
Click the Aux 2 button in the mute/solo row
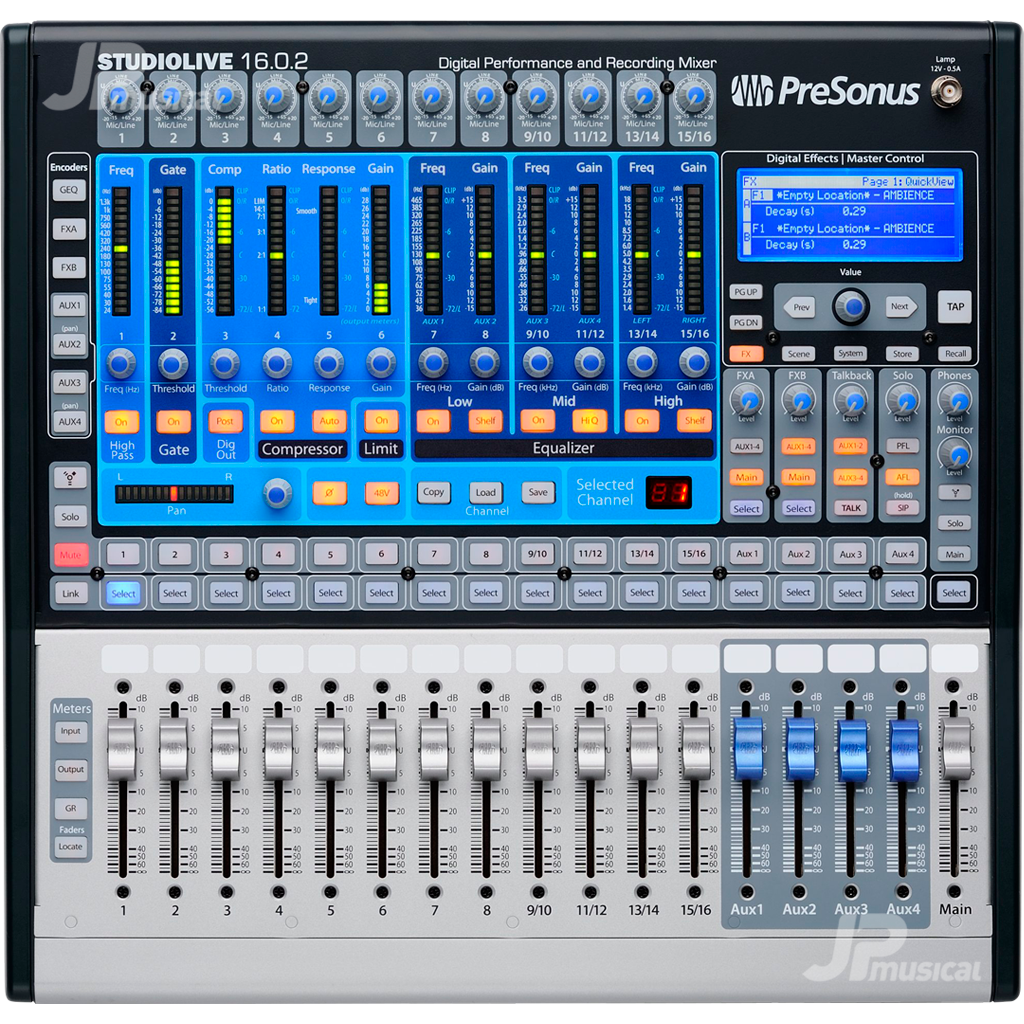point(798,554)
